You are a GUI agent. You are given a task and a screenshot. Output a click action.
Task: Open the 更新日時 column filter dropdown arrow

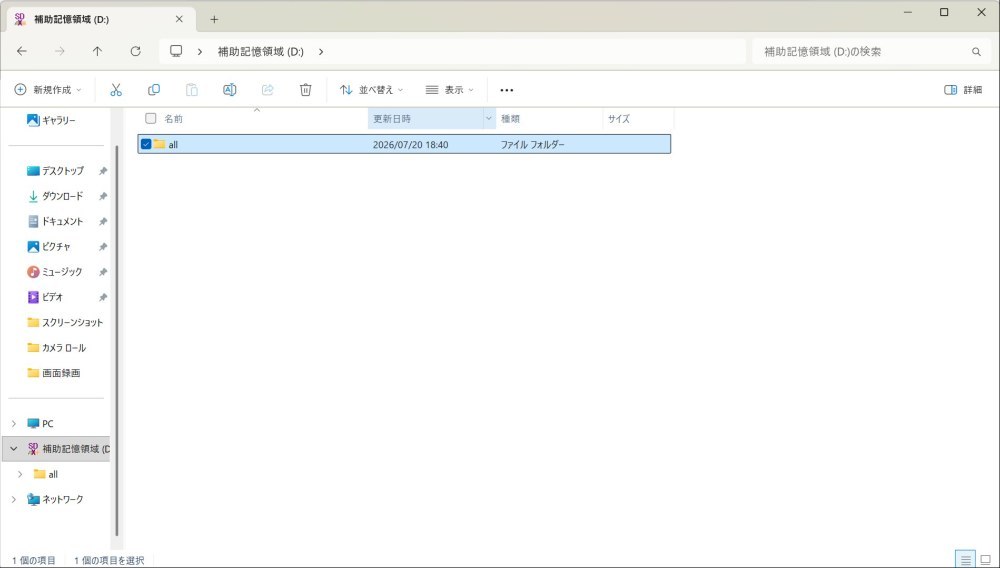point(489,118)
